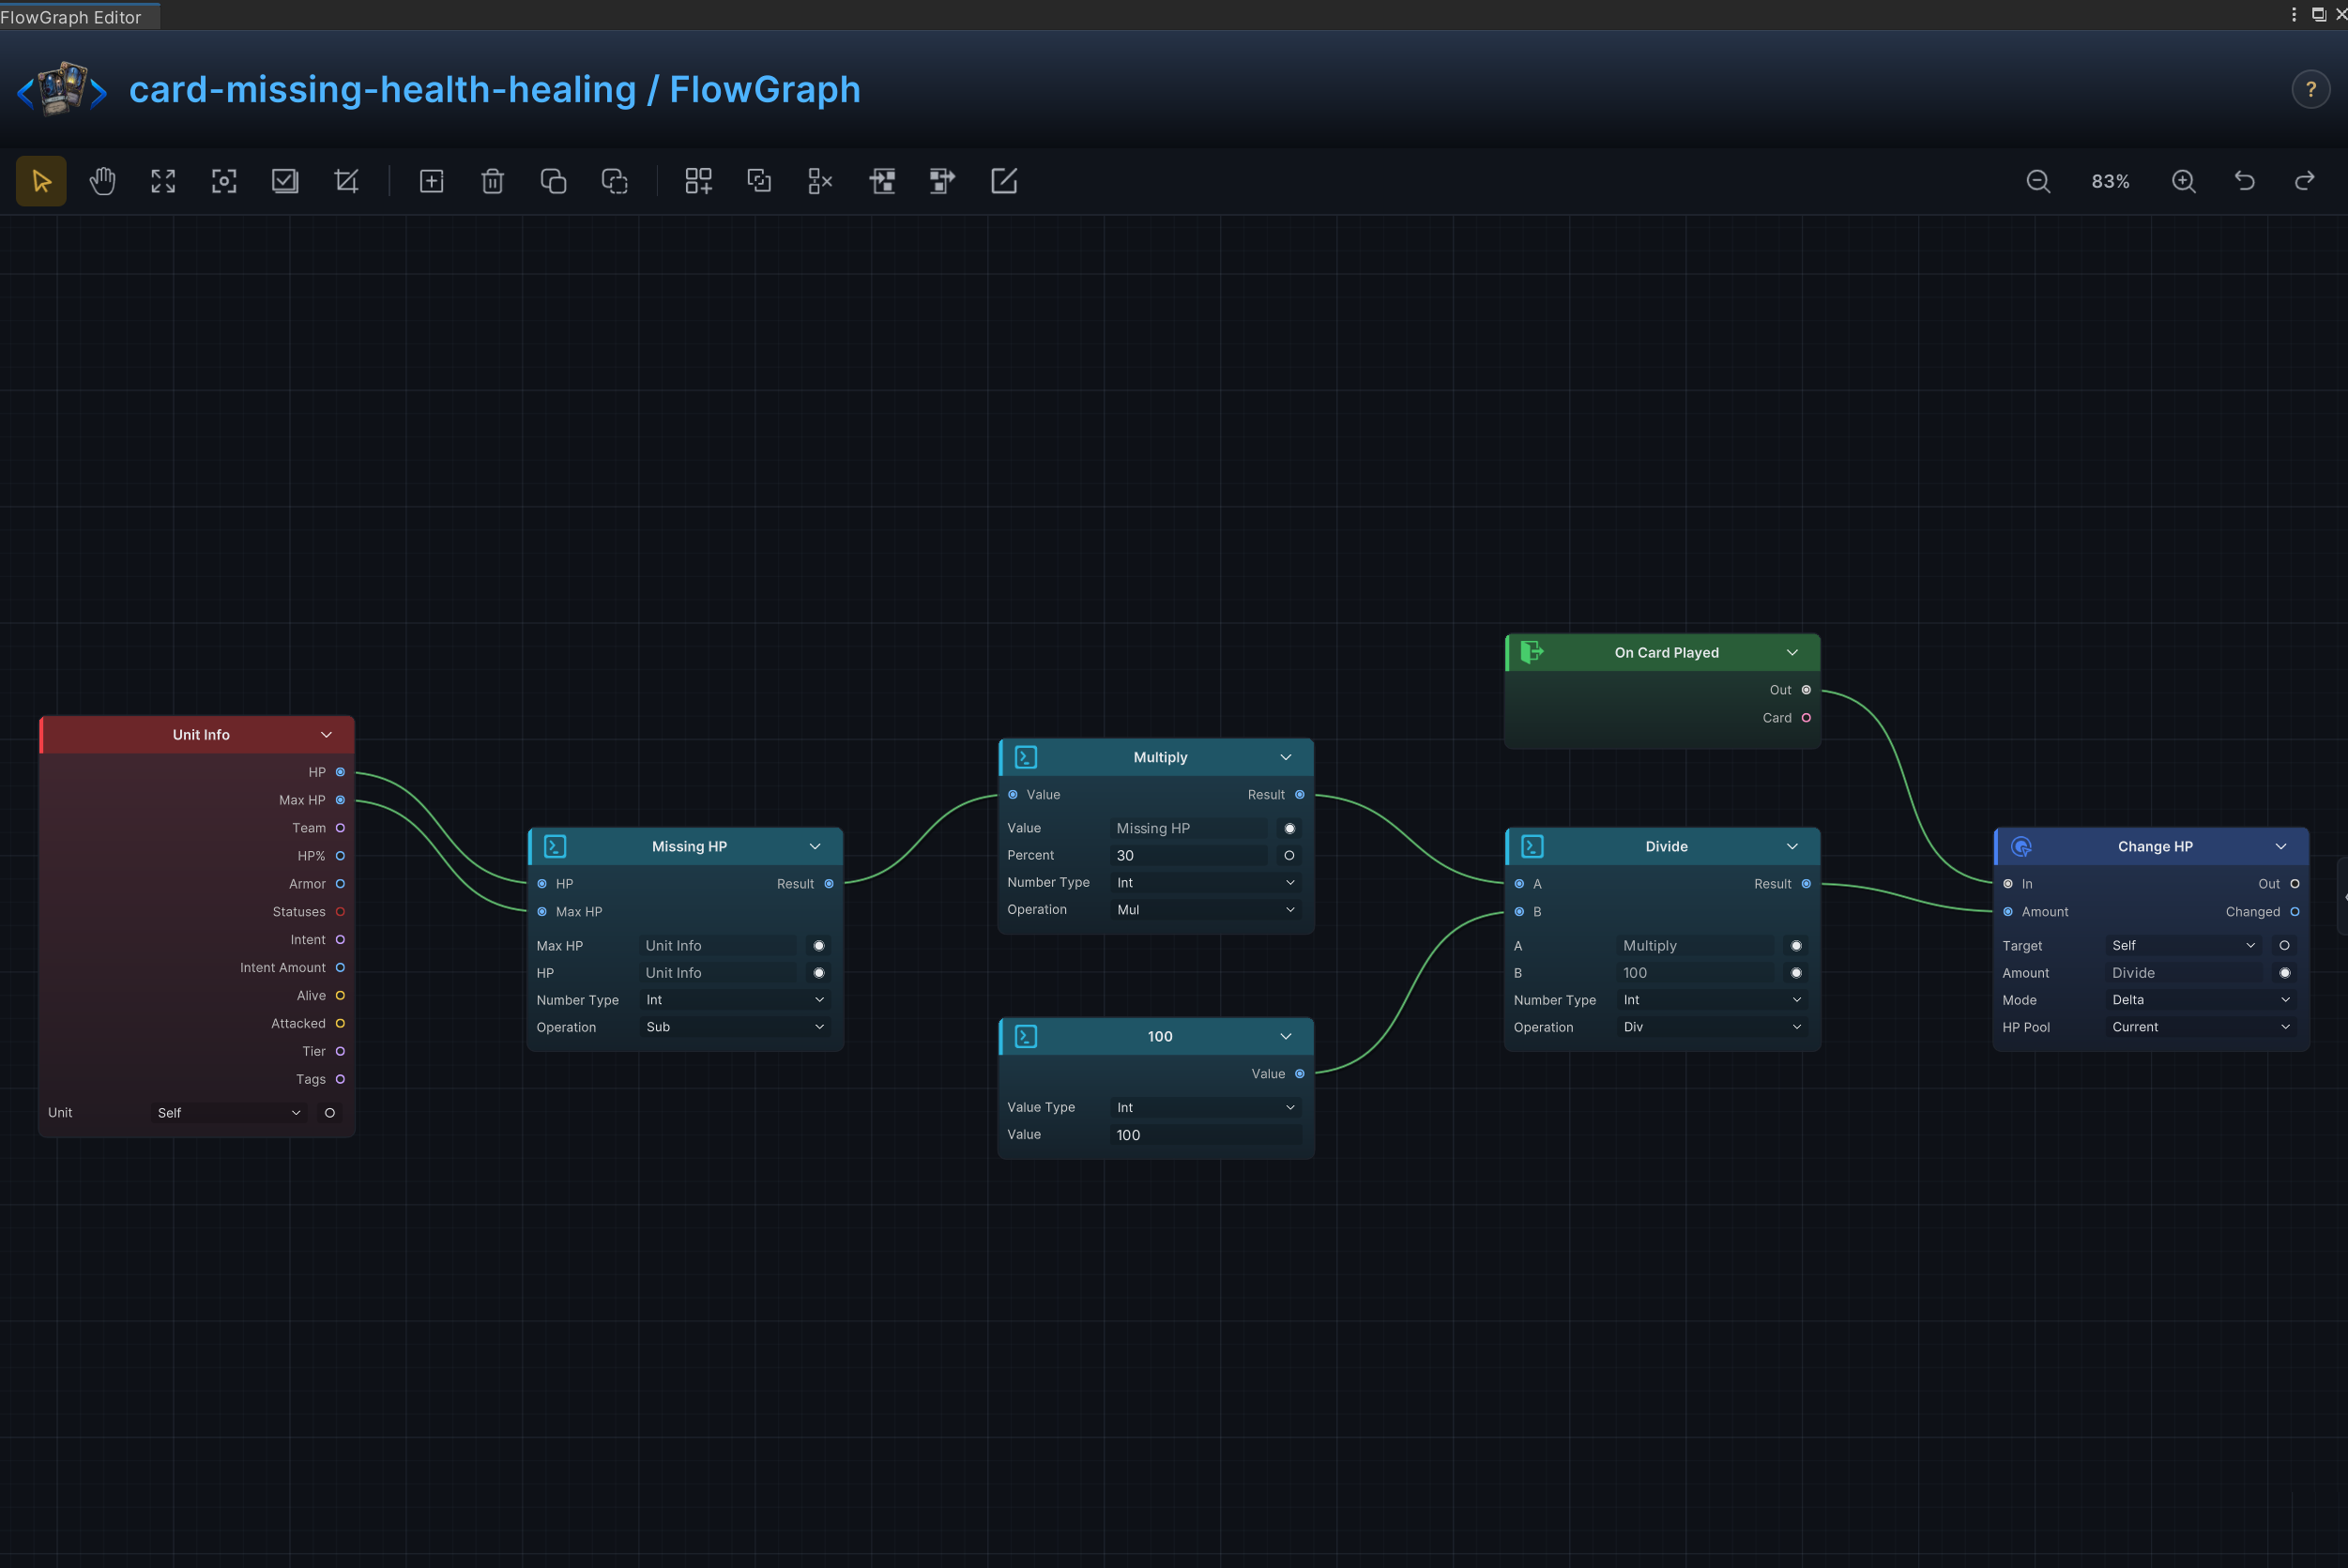Screen dimensions: 2348x1568
Task: Click the grid-plus create group icon
Action: pyautogui.click(x=698, y=181)
